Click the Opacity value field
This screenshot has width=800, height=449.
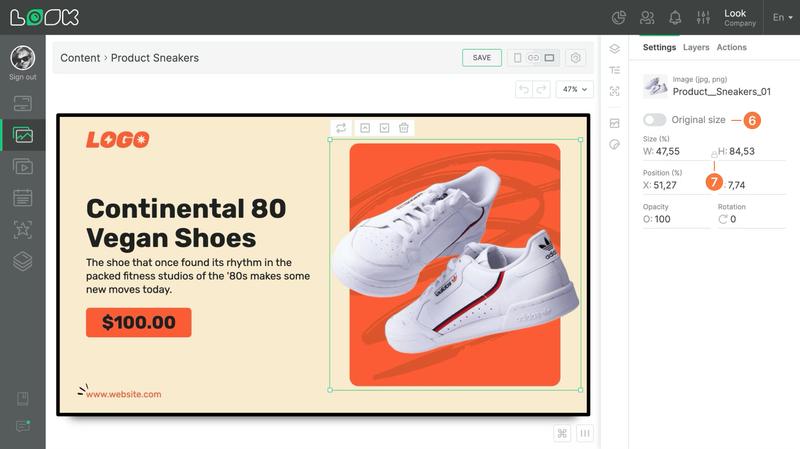pyautogui.click(x=676, y=219)
